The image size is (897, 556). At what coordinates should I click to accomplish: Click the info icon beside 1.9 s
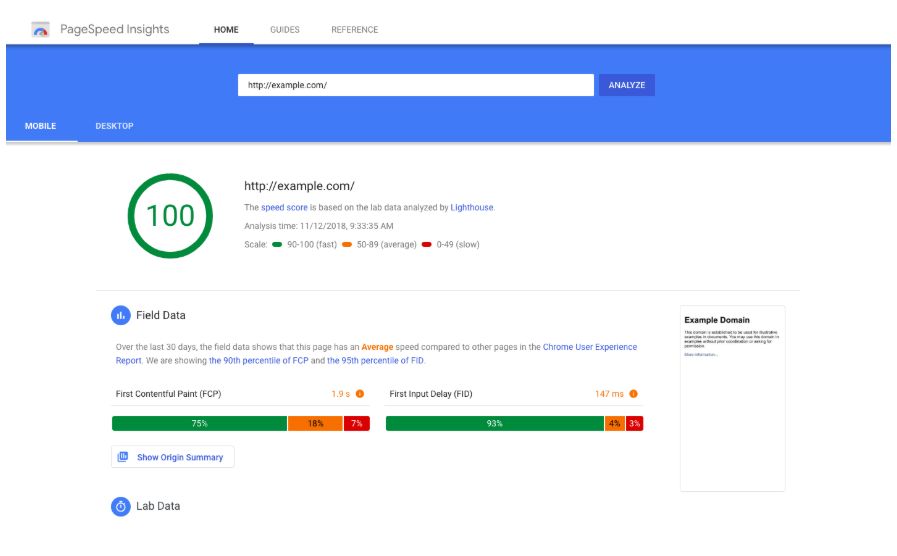[360, 394]
